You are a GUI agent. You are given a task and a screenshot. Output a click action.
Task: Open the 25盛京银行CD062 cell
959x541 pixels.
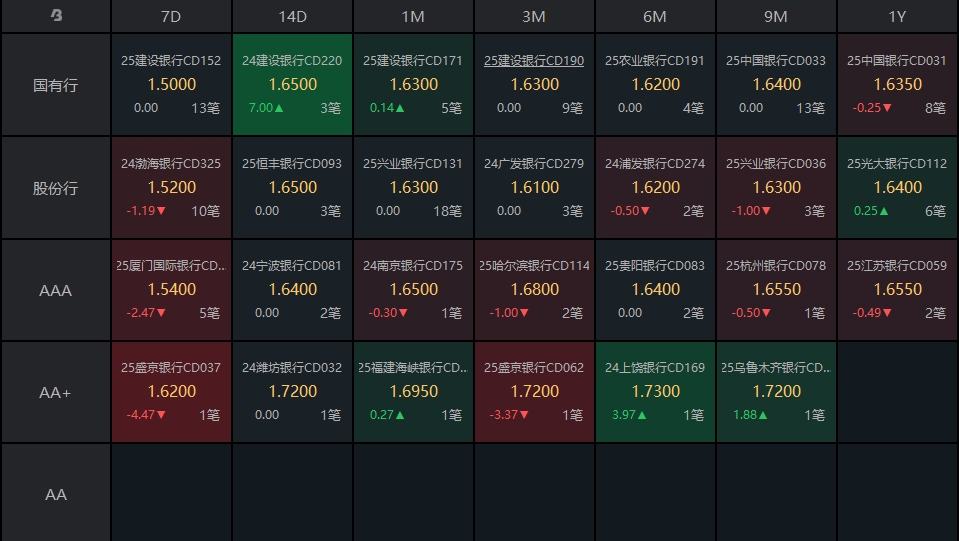pos(534,392)
